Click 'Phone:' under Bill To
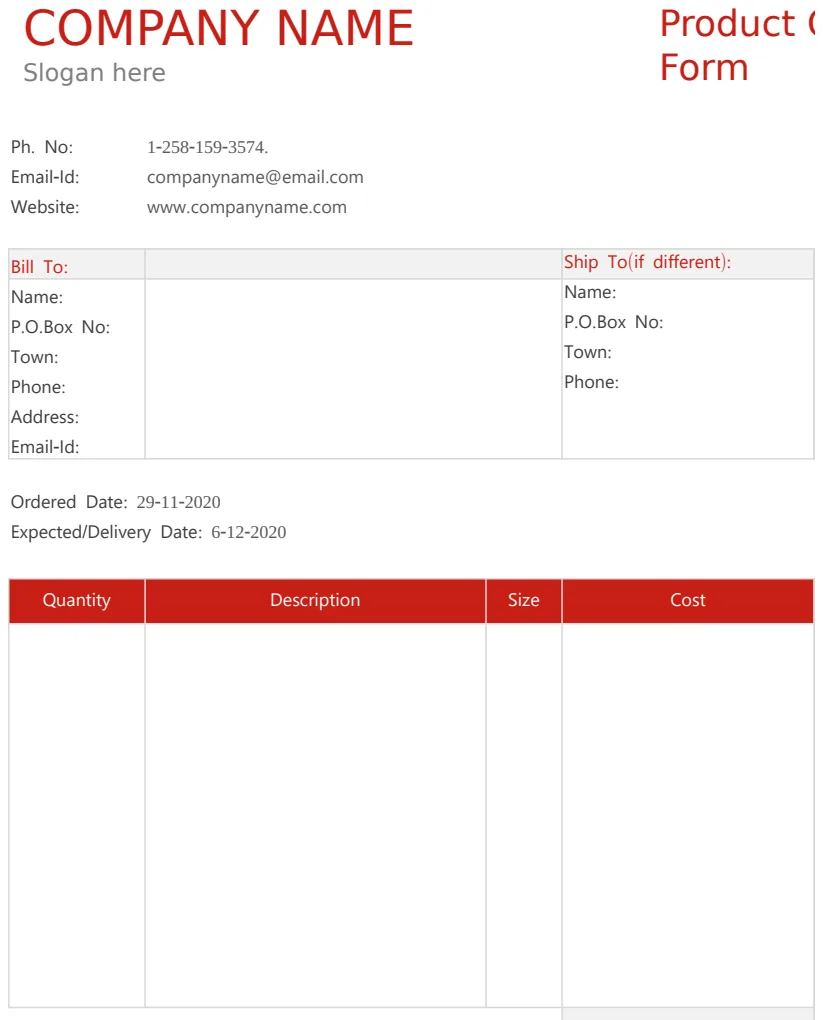Image resolution: width=823 pixels, height=1020 pixels. click(x=38, y=387)
